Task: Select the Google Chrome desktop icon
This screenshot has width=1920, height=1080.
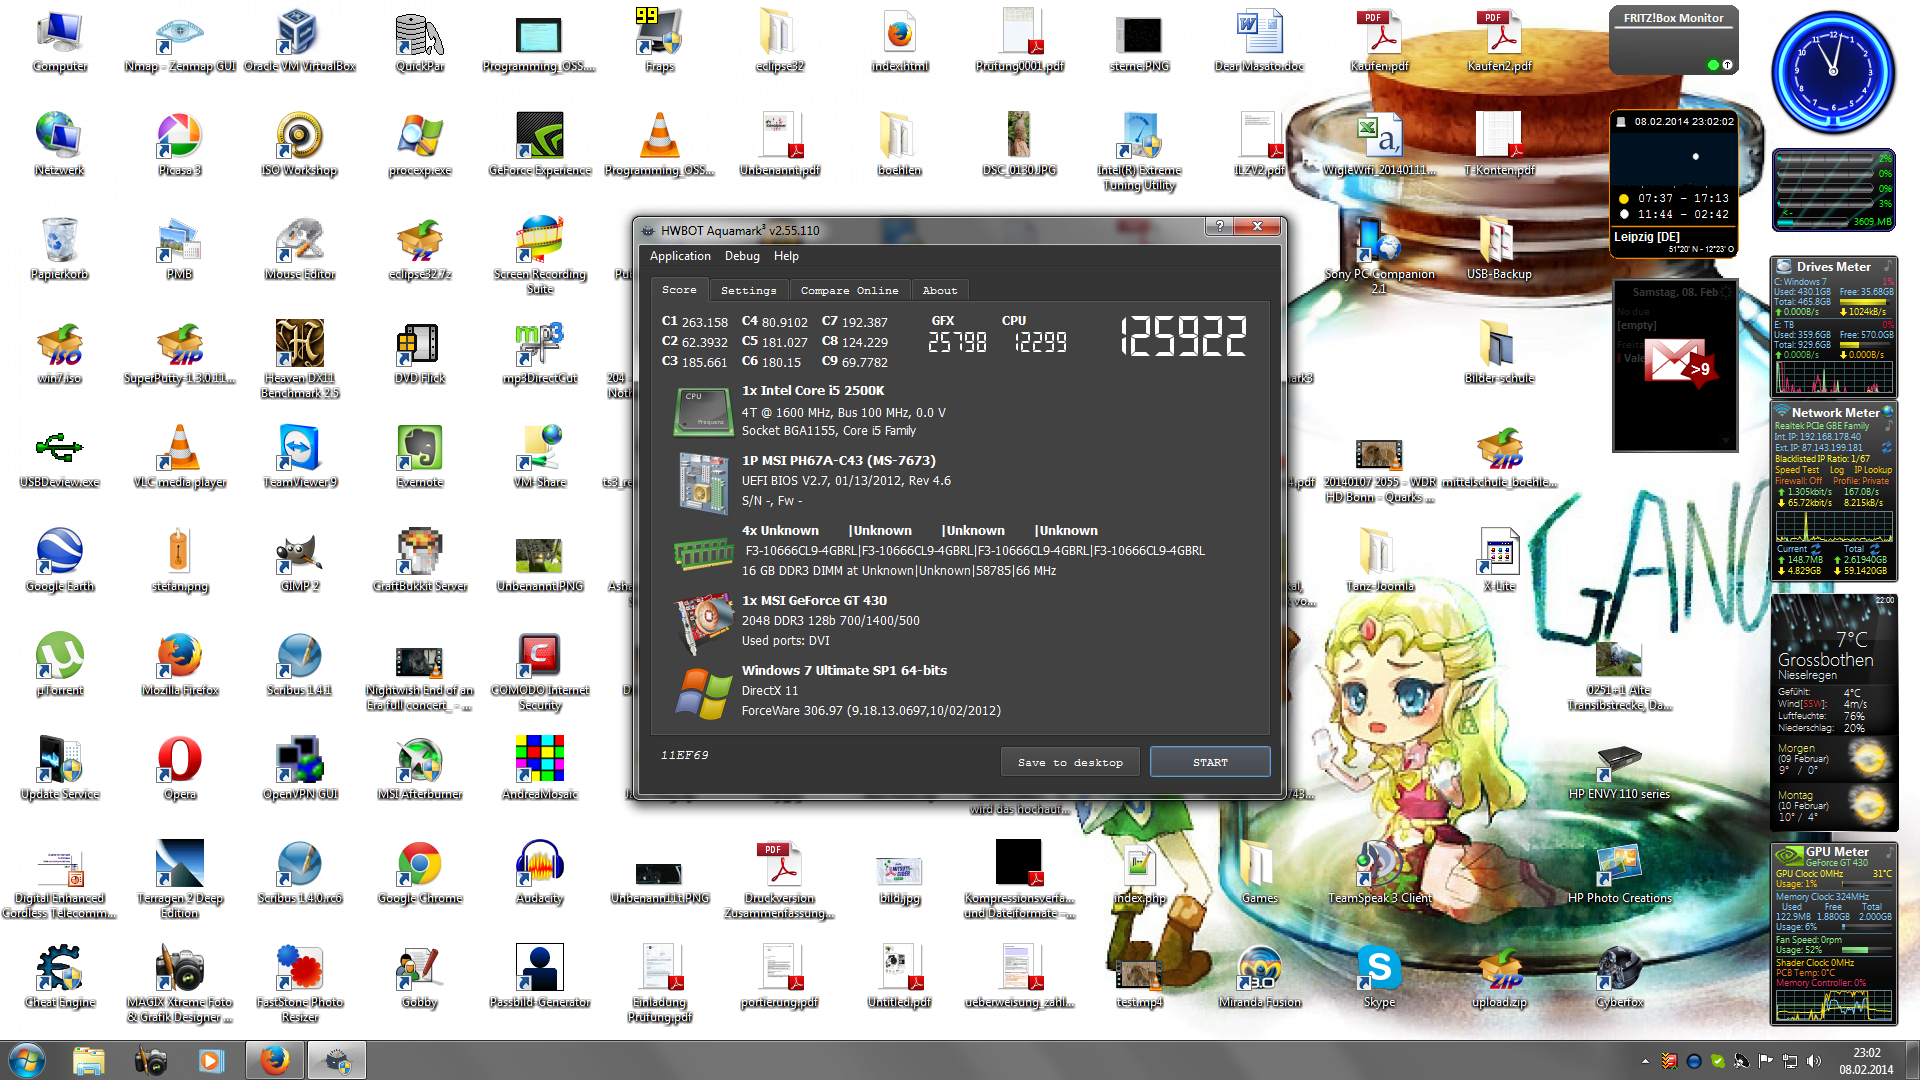Action: 420,874
